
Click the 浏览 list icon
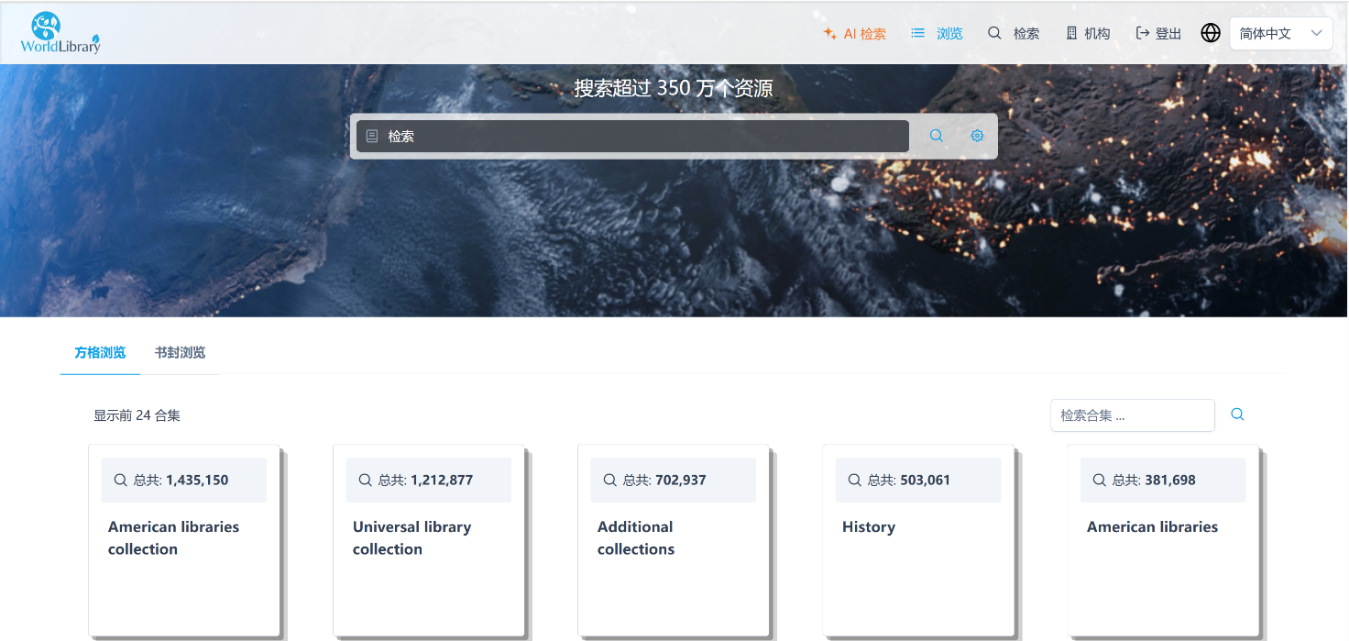pos(918,33)
